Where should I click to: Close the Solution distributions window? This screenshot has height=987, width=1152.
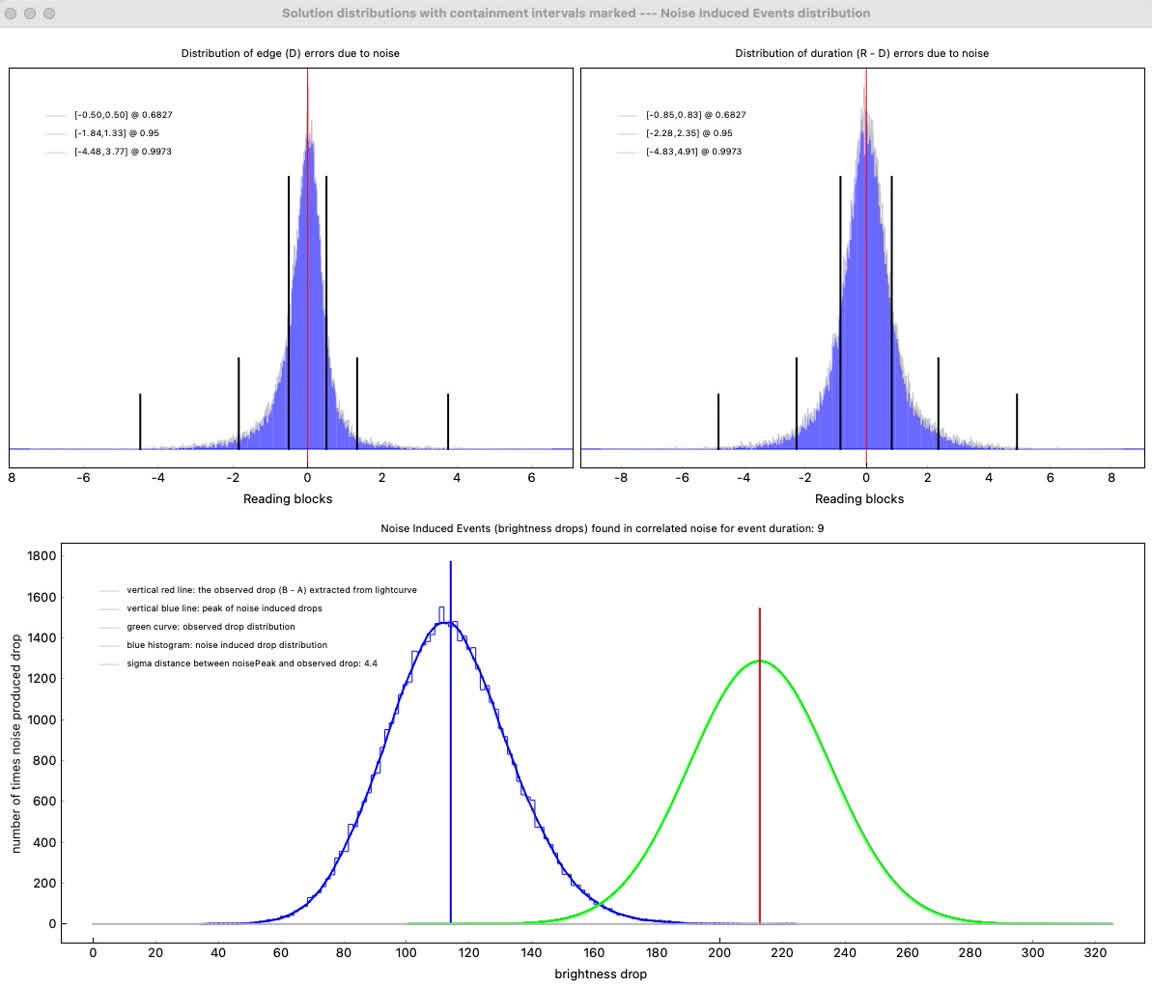coord(12,14)
